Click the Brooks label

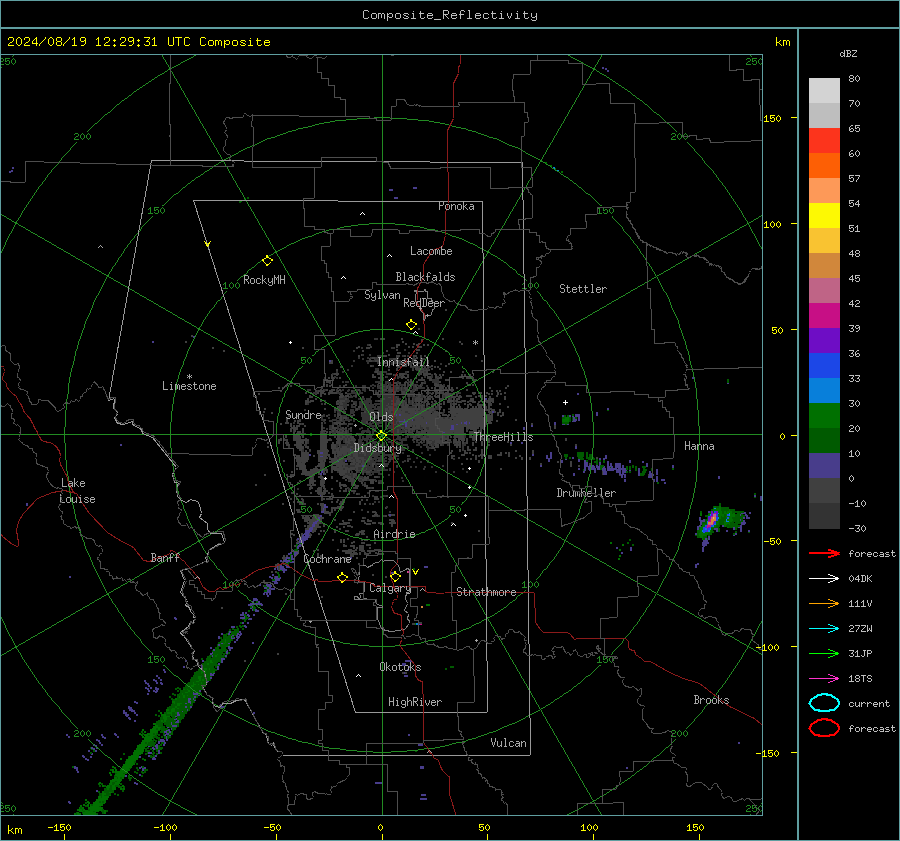click(x=711, y=700)
